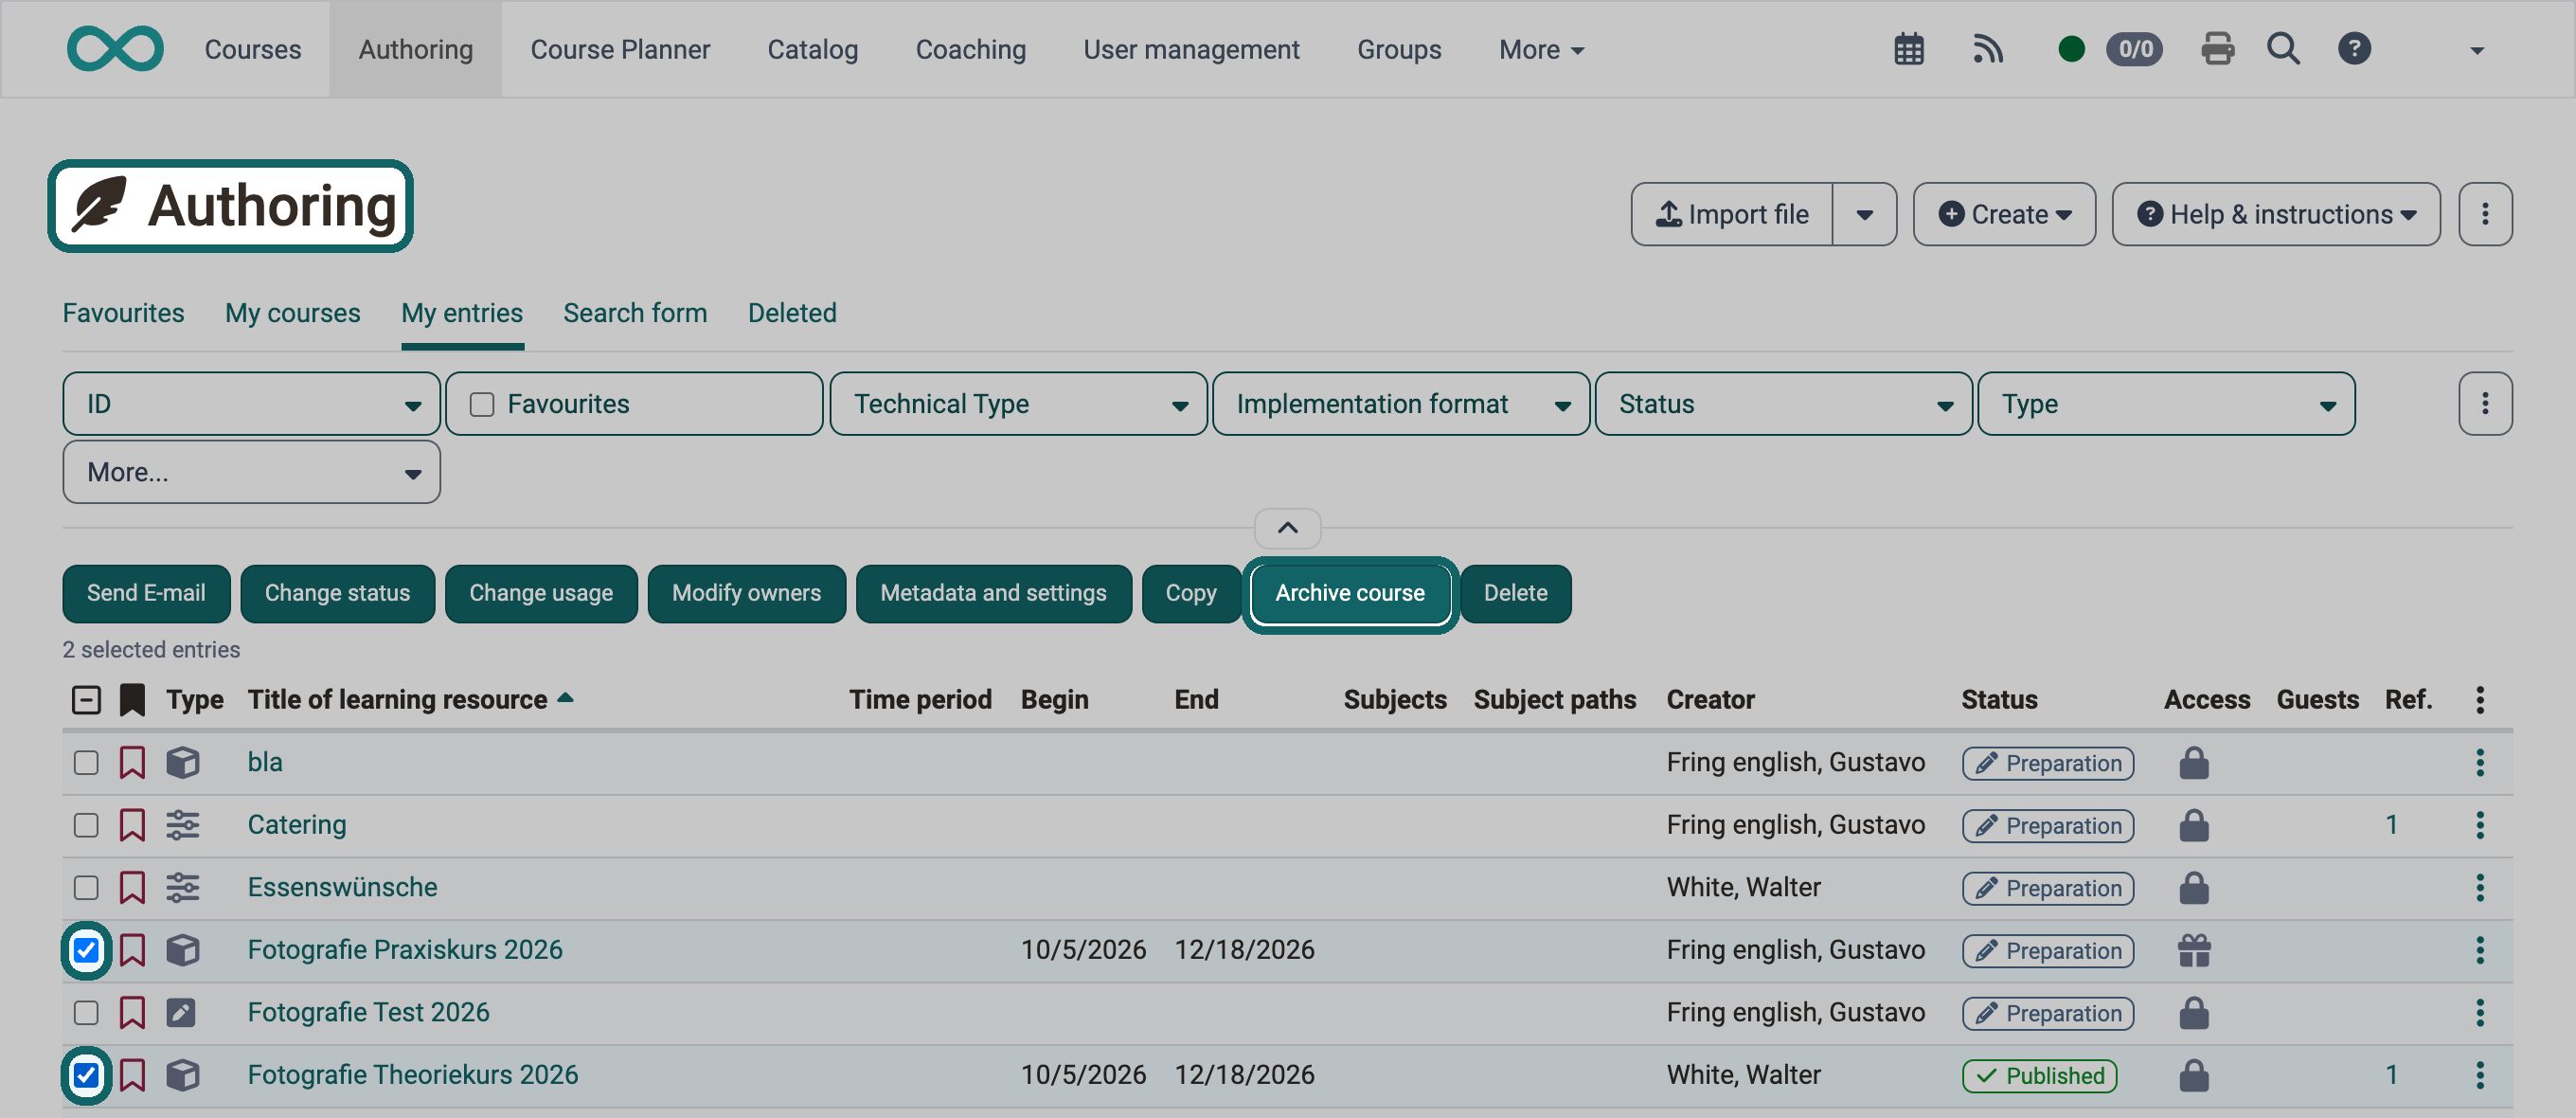Viewport: 2576px width, 1118px height.
Task: Select the Catering row checkbox
Action: [x=86, y=825]
